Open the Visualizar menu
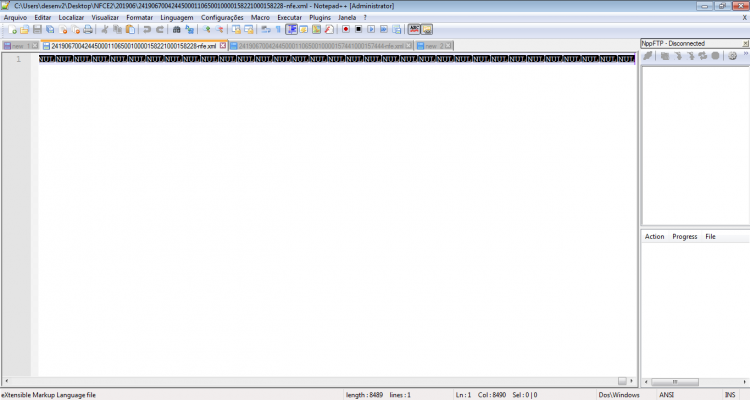 [x=105, y=17]
